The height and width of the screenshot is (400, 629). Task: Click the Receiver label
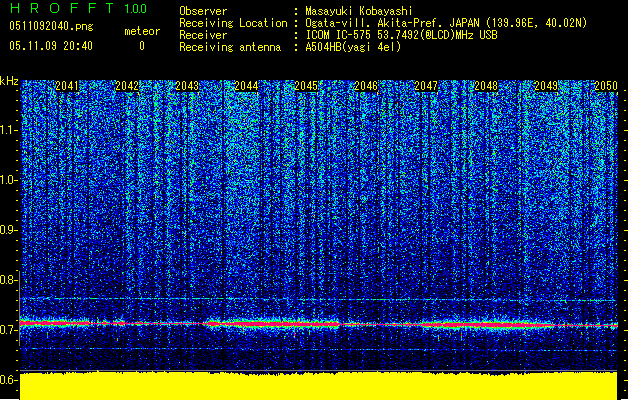tap(203, 35)
